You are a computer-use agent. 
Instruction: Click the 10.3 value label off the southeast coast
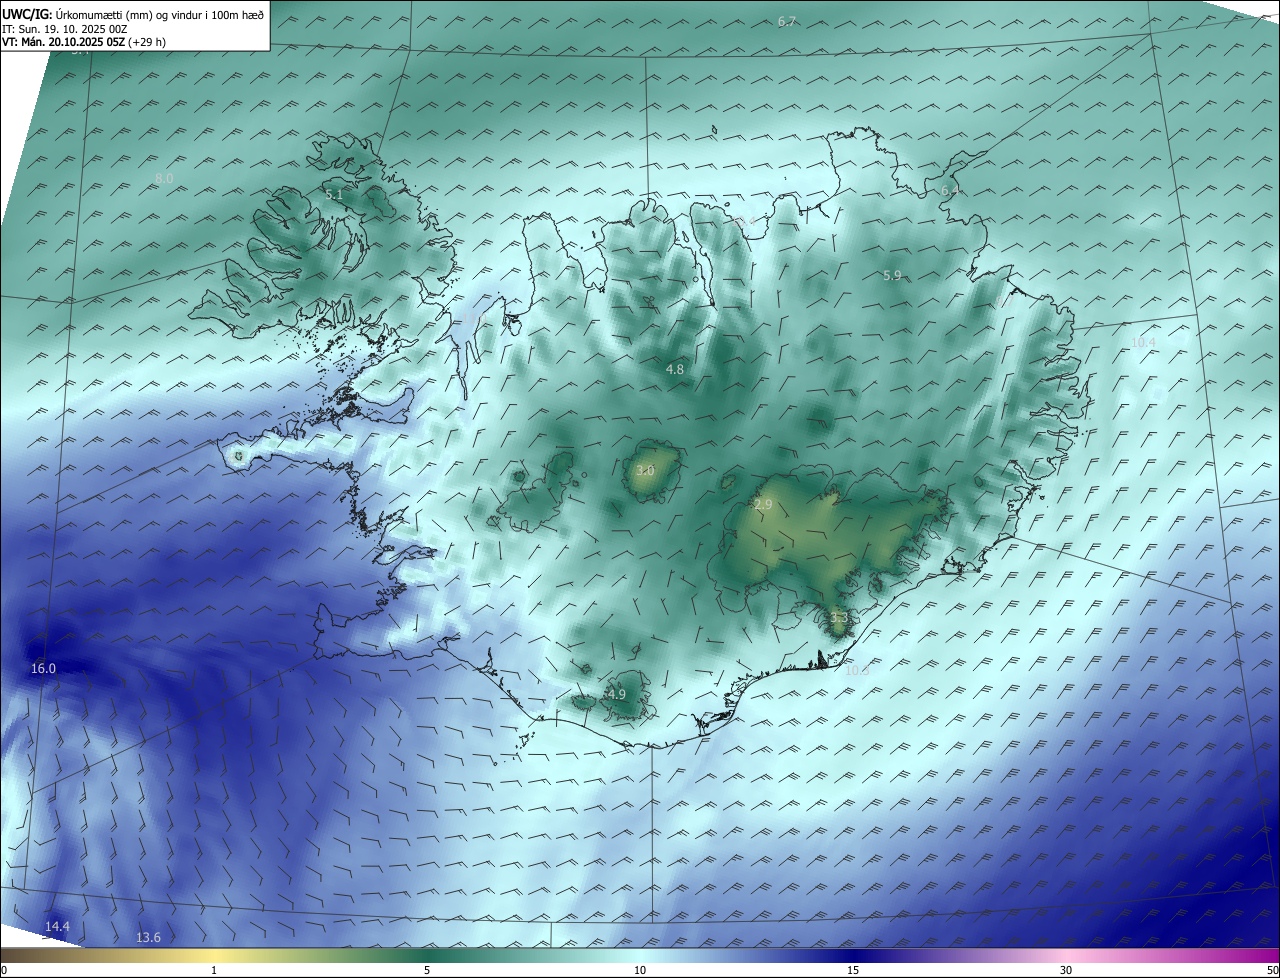click(x=857, y=670)
